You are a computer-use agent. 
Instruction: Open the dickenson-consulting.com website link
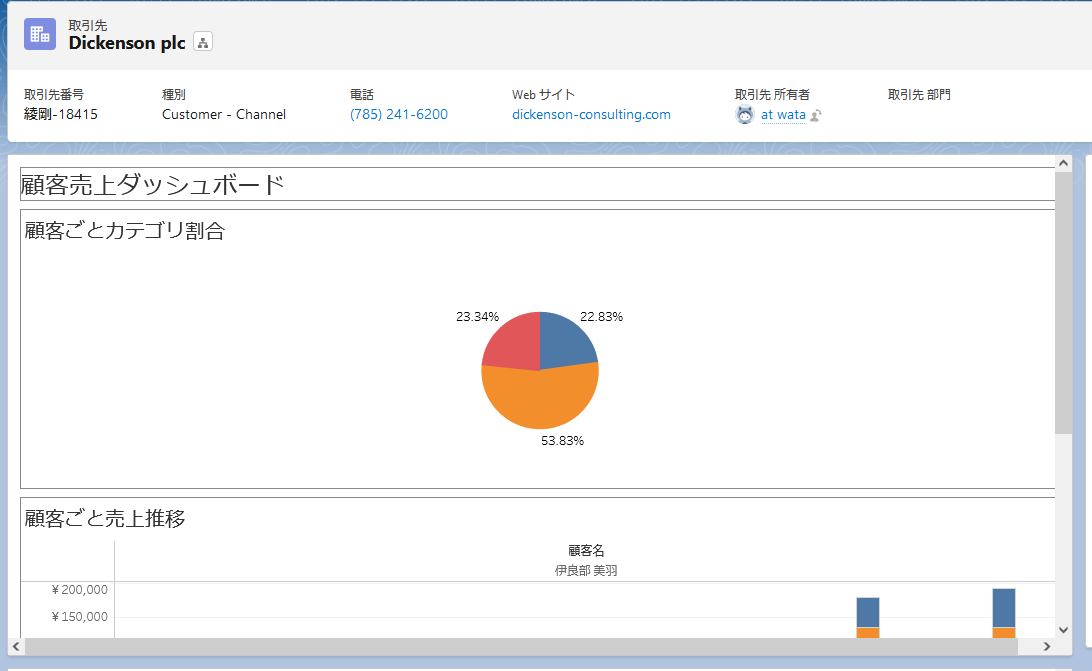[x=591, y=114]
